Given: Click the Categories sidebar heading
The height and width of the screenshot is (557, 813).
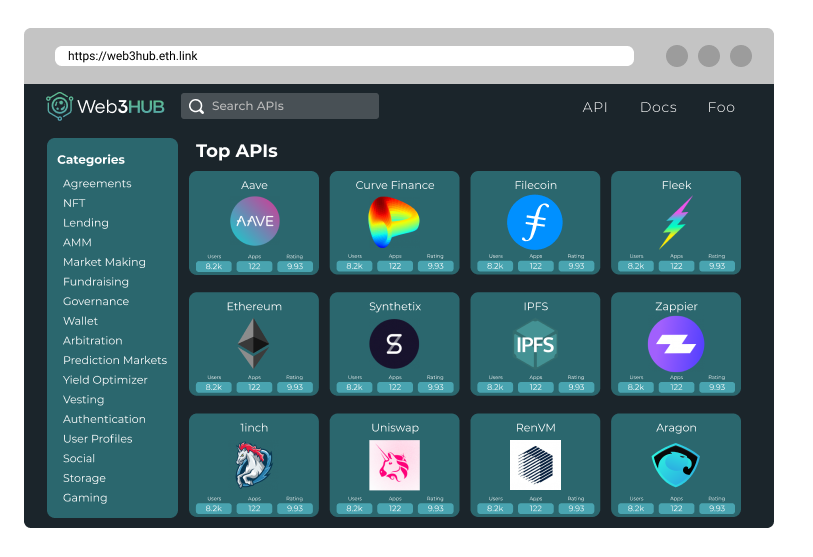Looking at the screenshot, I should pyautogui.click(x=91, y=160).
